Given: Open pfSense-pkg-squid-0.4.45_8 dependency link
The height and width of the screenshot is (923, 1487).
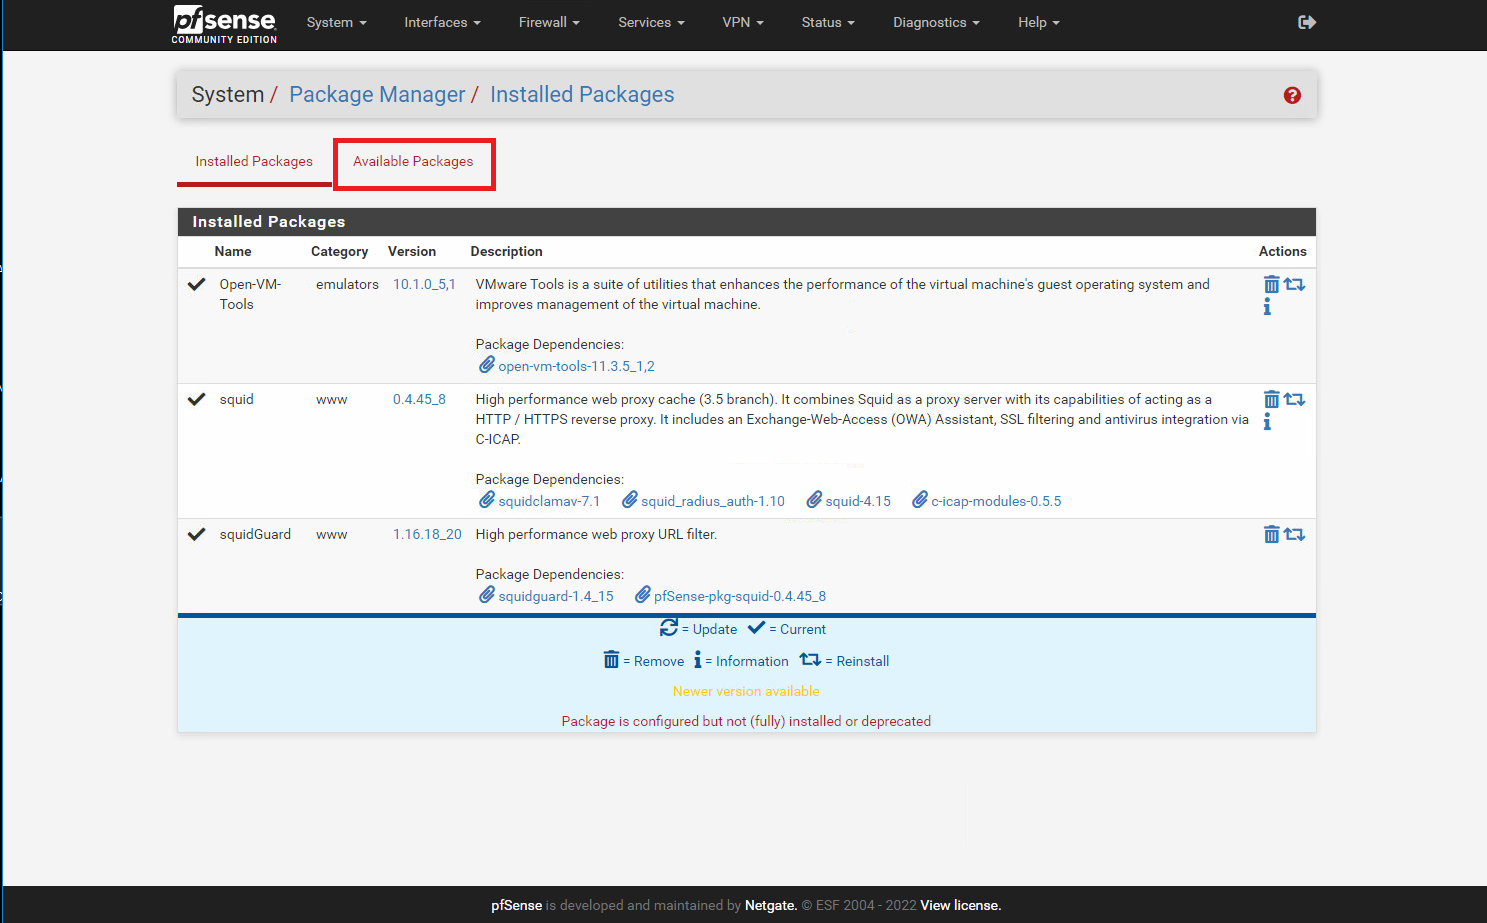Looking at the screenshot, I should pos(740,597).
